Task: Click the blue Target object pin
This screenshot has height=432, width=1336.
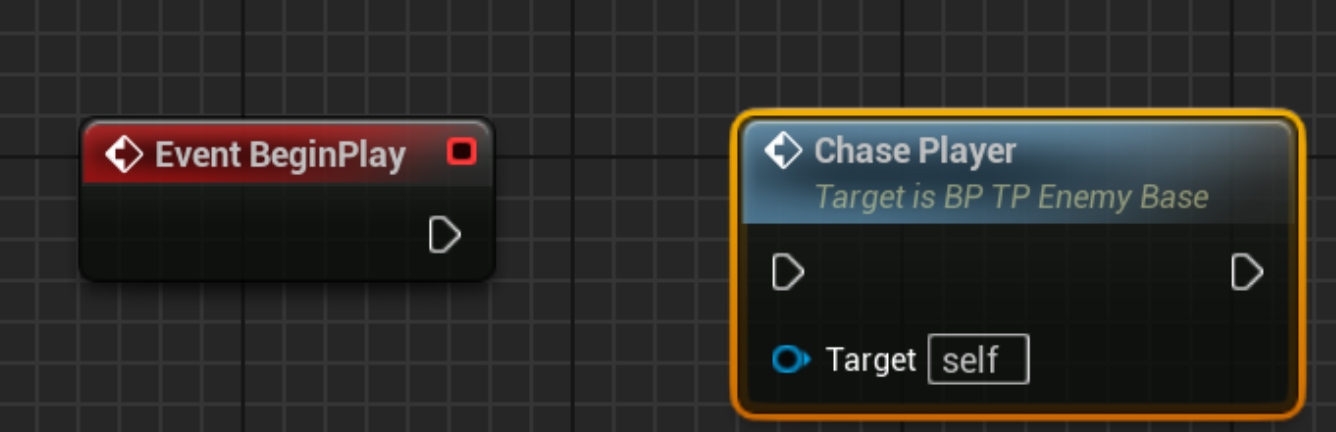Action: click(x=791, y=359)
